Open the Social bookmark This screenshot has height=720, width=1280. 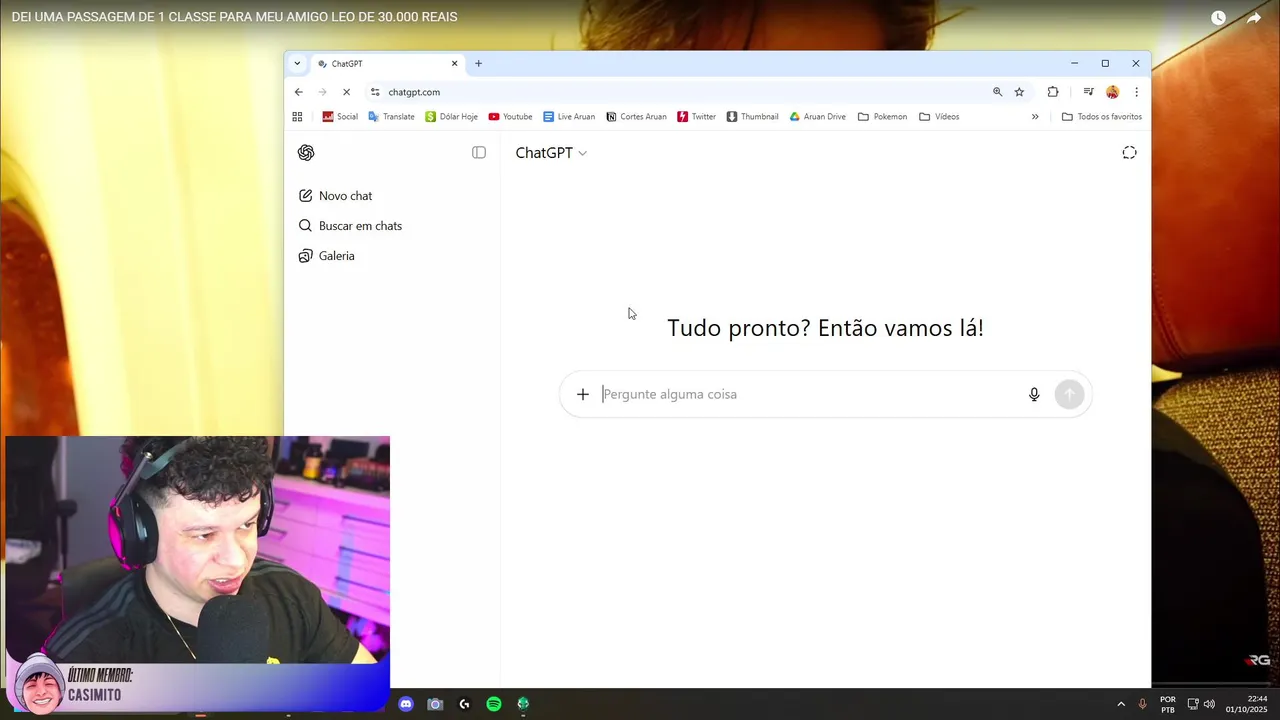coord(339,117)
